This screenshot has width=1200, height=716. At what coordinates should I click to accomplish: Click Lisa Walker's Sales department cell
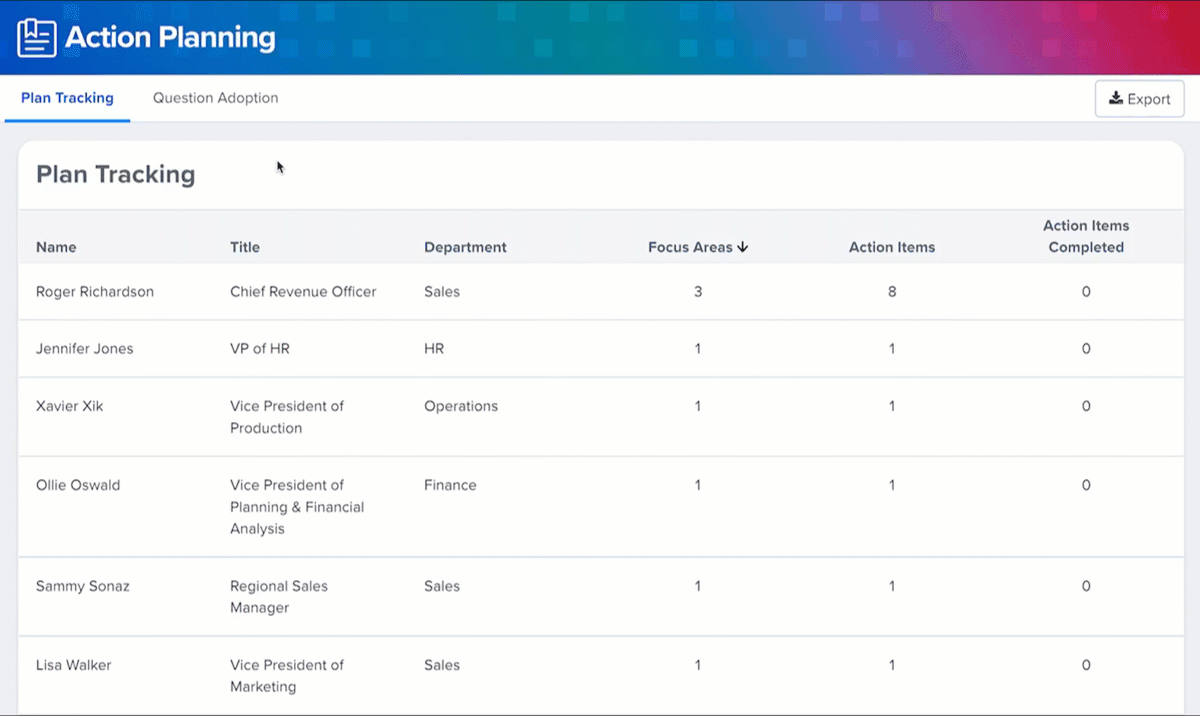[442, 665]
